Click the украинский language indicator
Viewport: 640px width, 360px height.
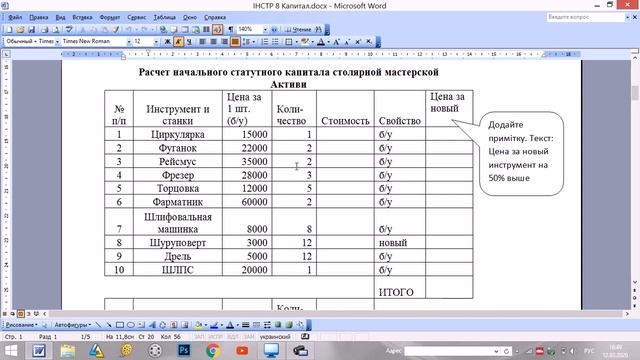[x=275, y=337]
